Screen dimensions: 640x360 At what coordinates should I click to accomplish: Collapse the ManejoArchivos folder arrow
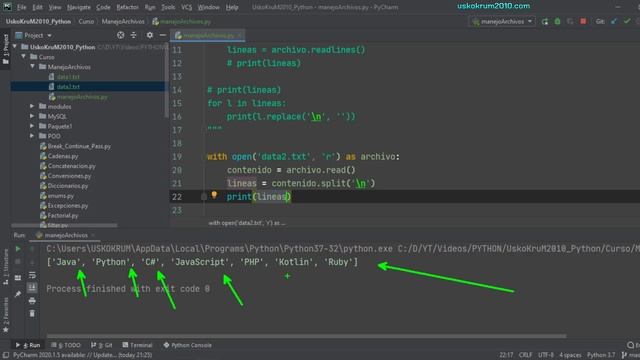click(33, 67)
